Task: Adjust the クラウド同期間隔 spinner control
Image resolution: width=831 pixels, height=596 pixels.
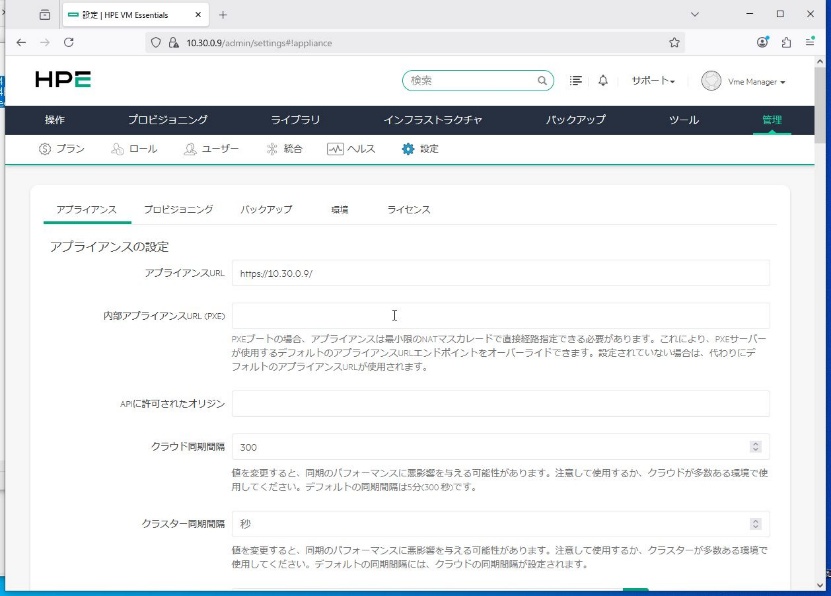Action: 755,447
